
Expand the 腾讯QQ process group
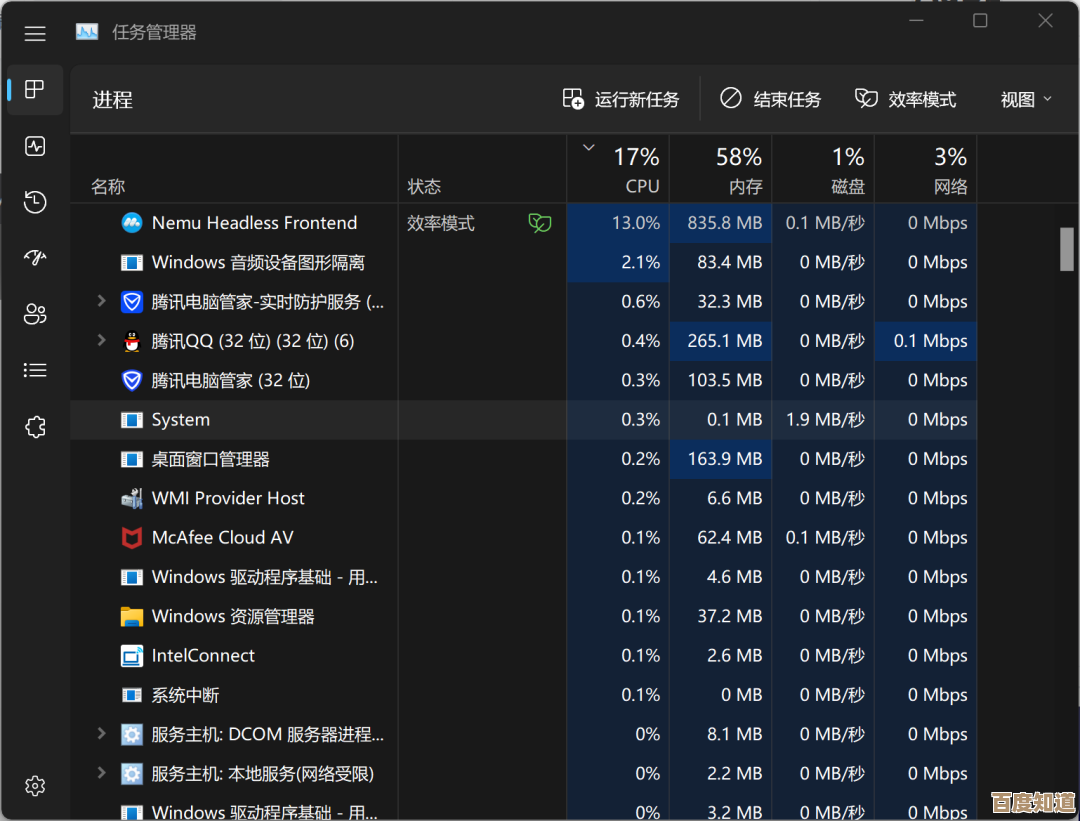100,340
